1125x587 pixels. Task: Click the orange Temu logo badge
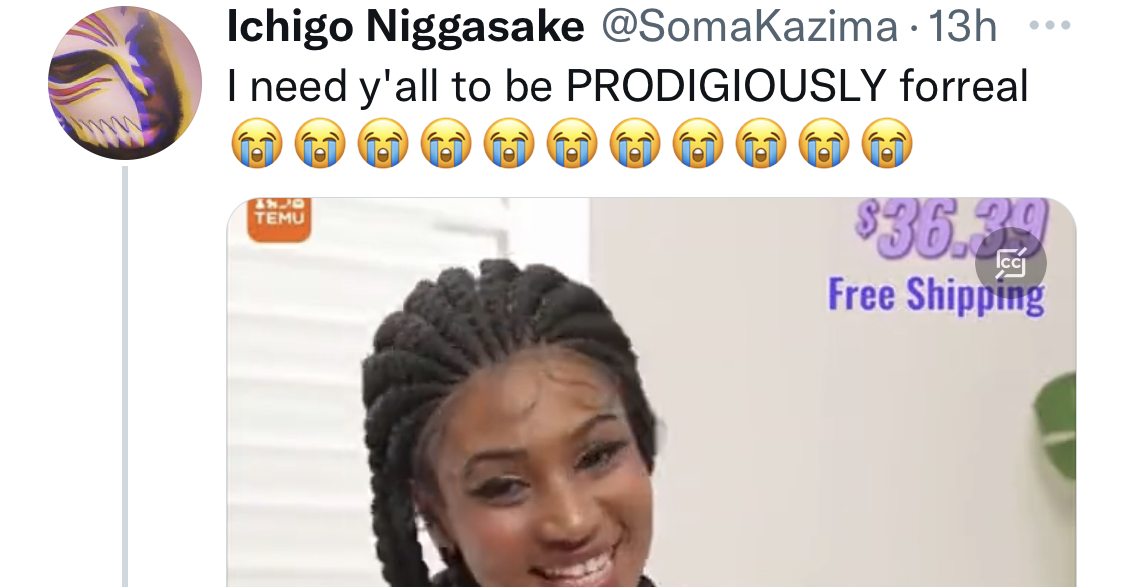pos(279,219)
